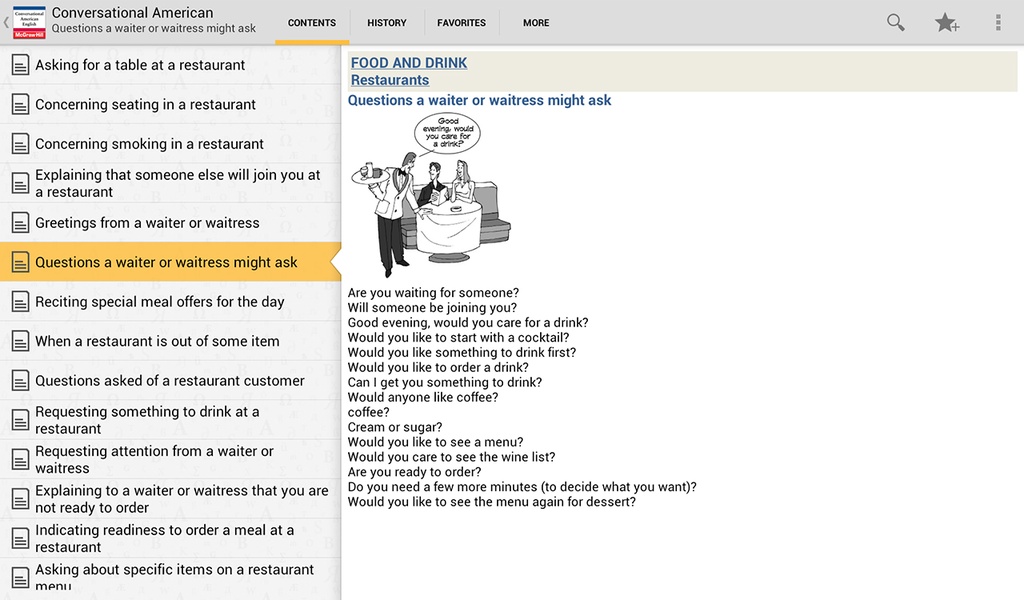This screenshot has height=600, width=1024.
Task: Tap 'Can I get you something to drink?'
Action: point(445,383)
